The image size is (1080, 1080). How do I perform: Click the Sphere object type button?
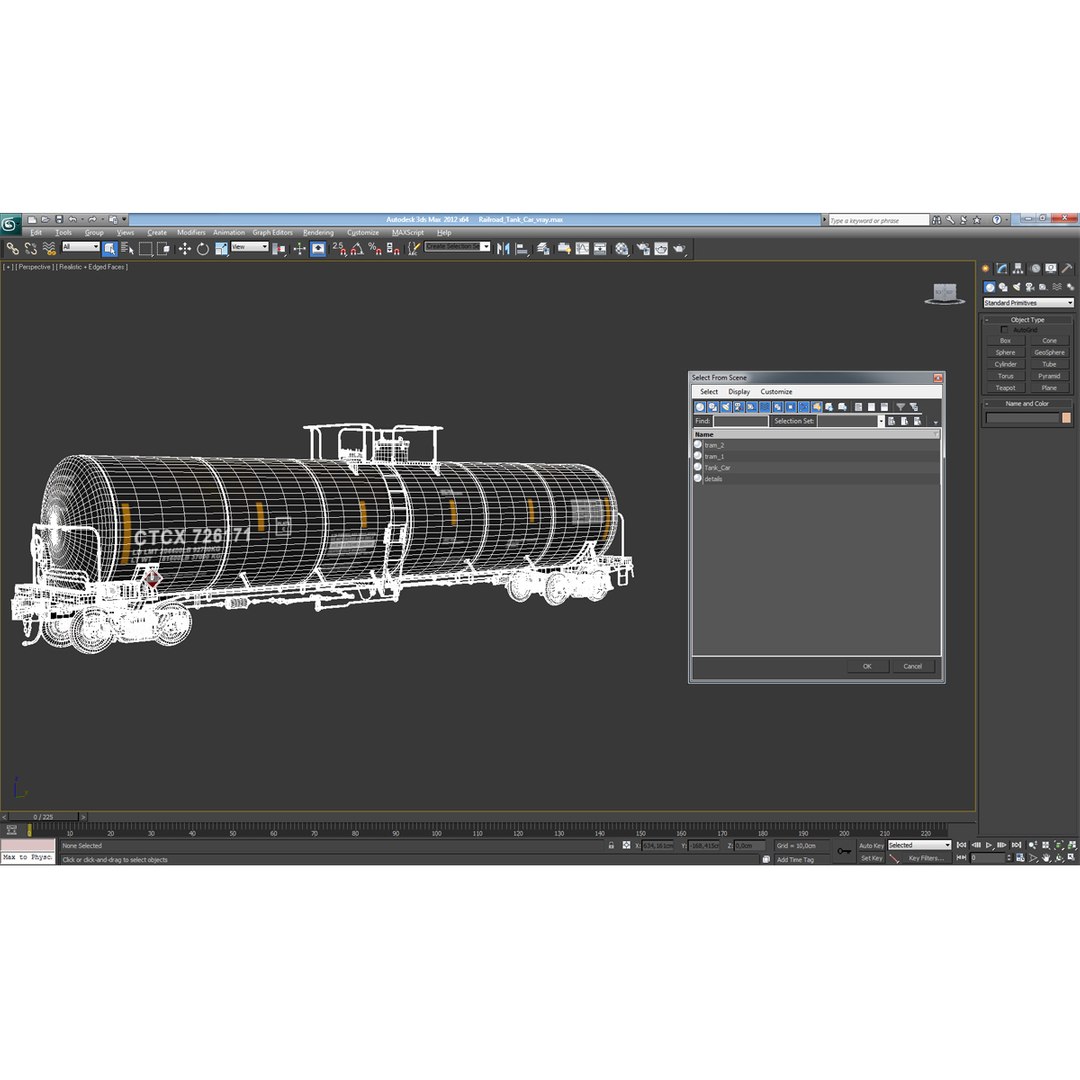(1006, 352)
